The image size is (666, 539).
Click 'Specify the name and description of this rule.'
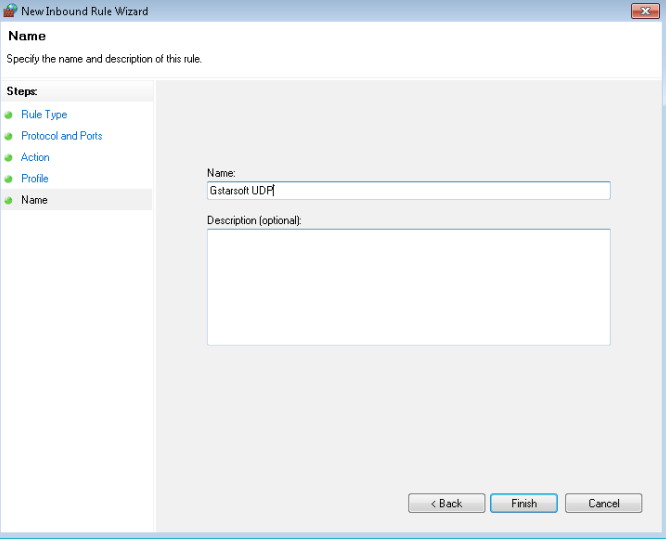pos(104,59)
